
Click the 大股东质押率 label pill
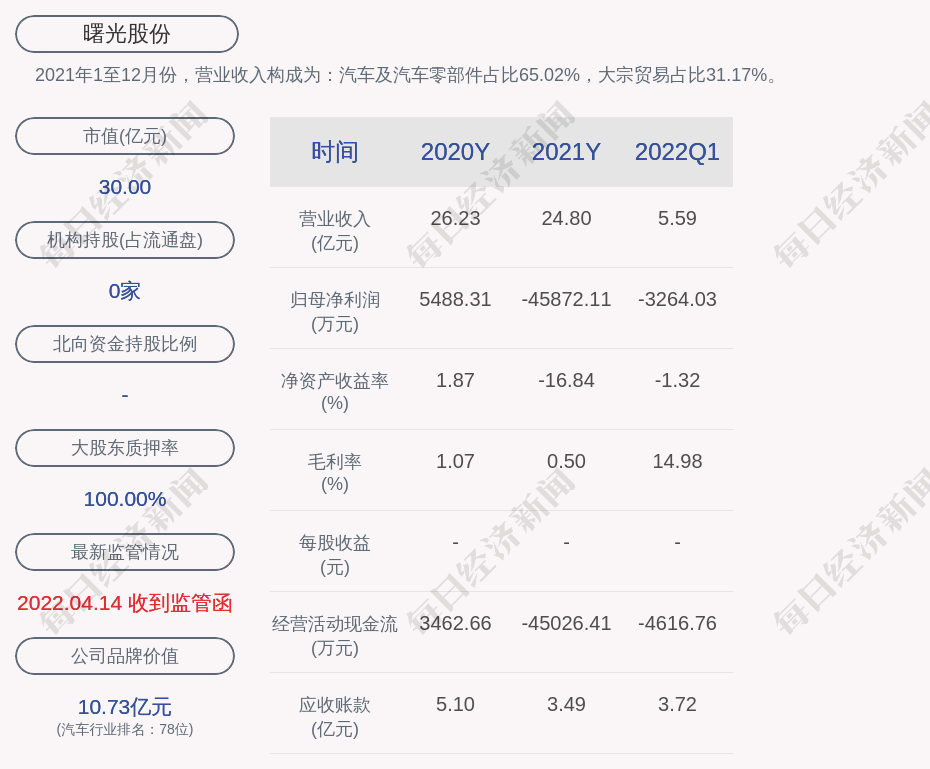coord(125,448)
